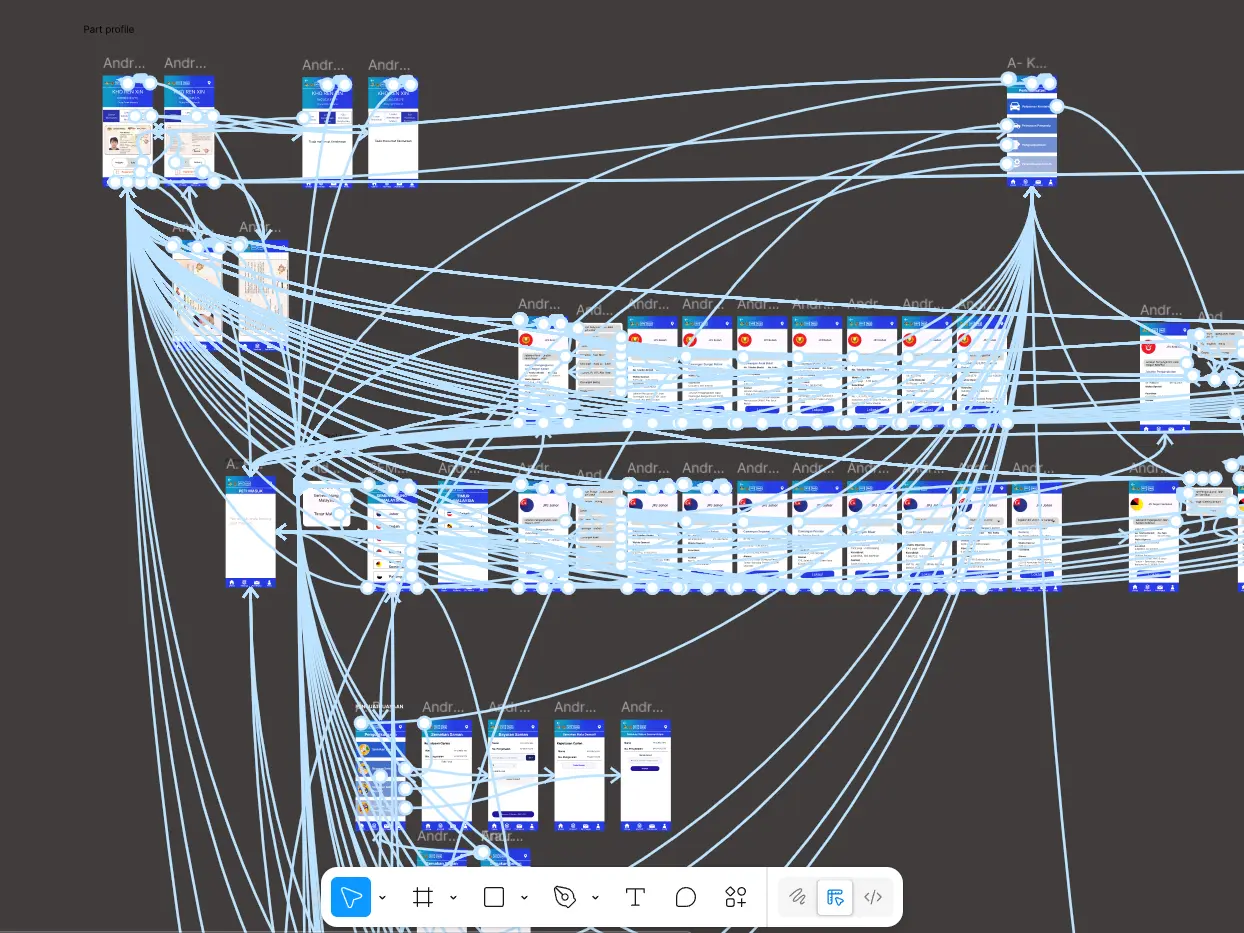Toggle Dev Mode code icon
The image size is (1244, 933).
[x=873, y=897]
